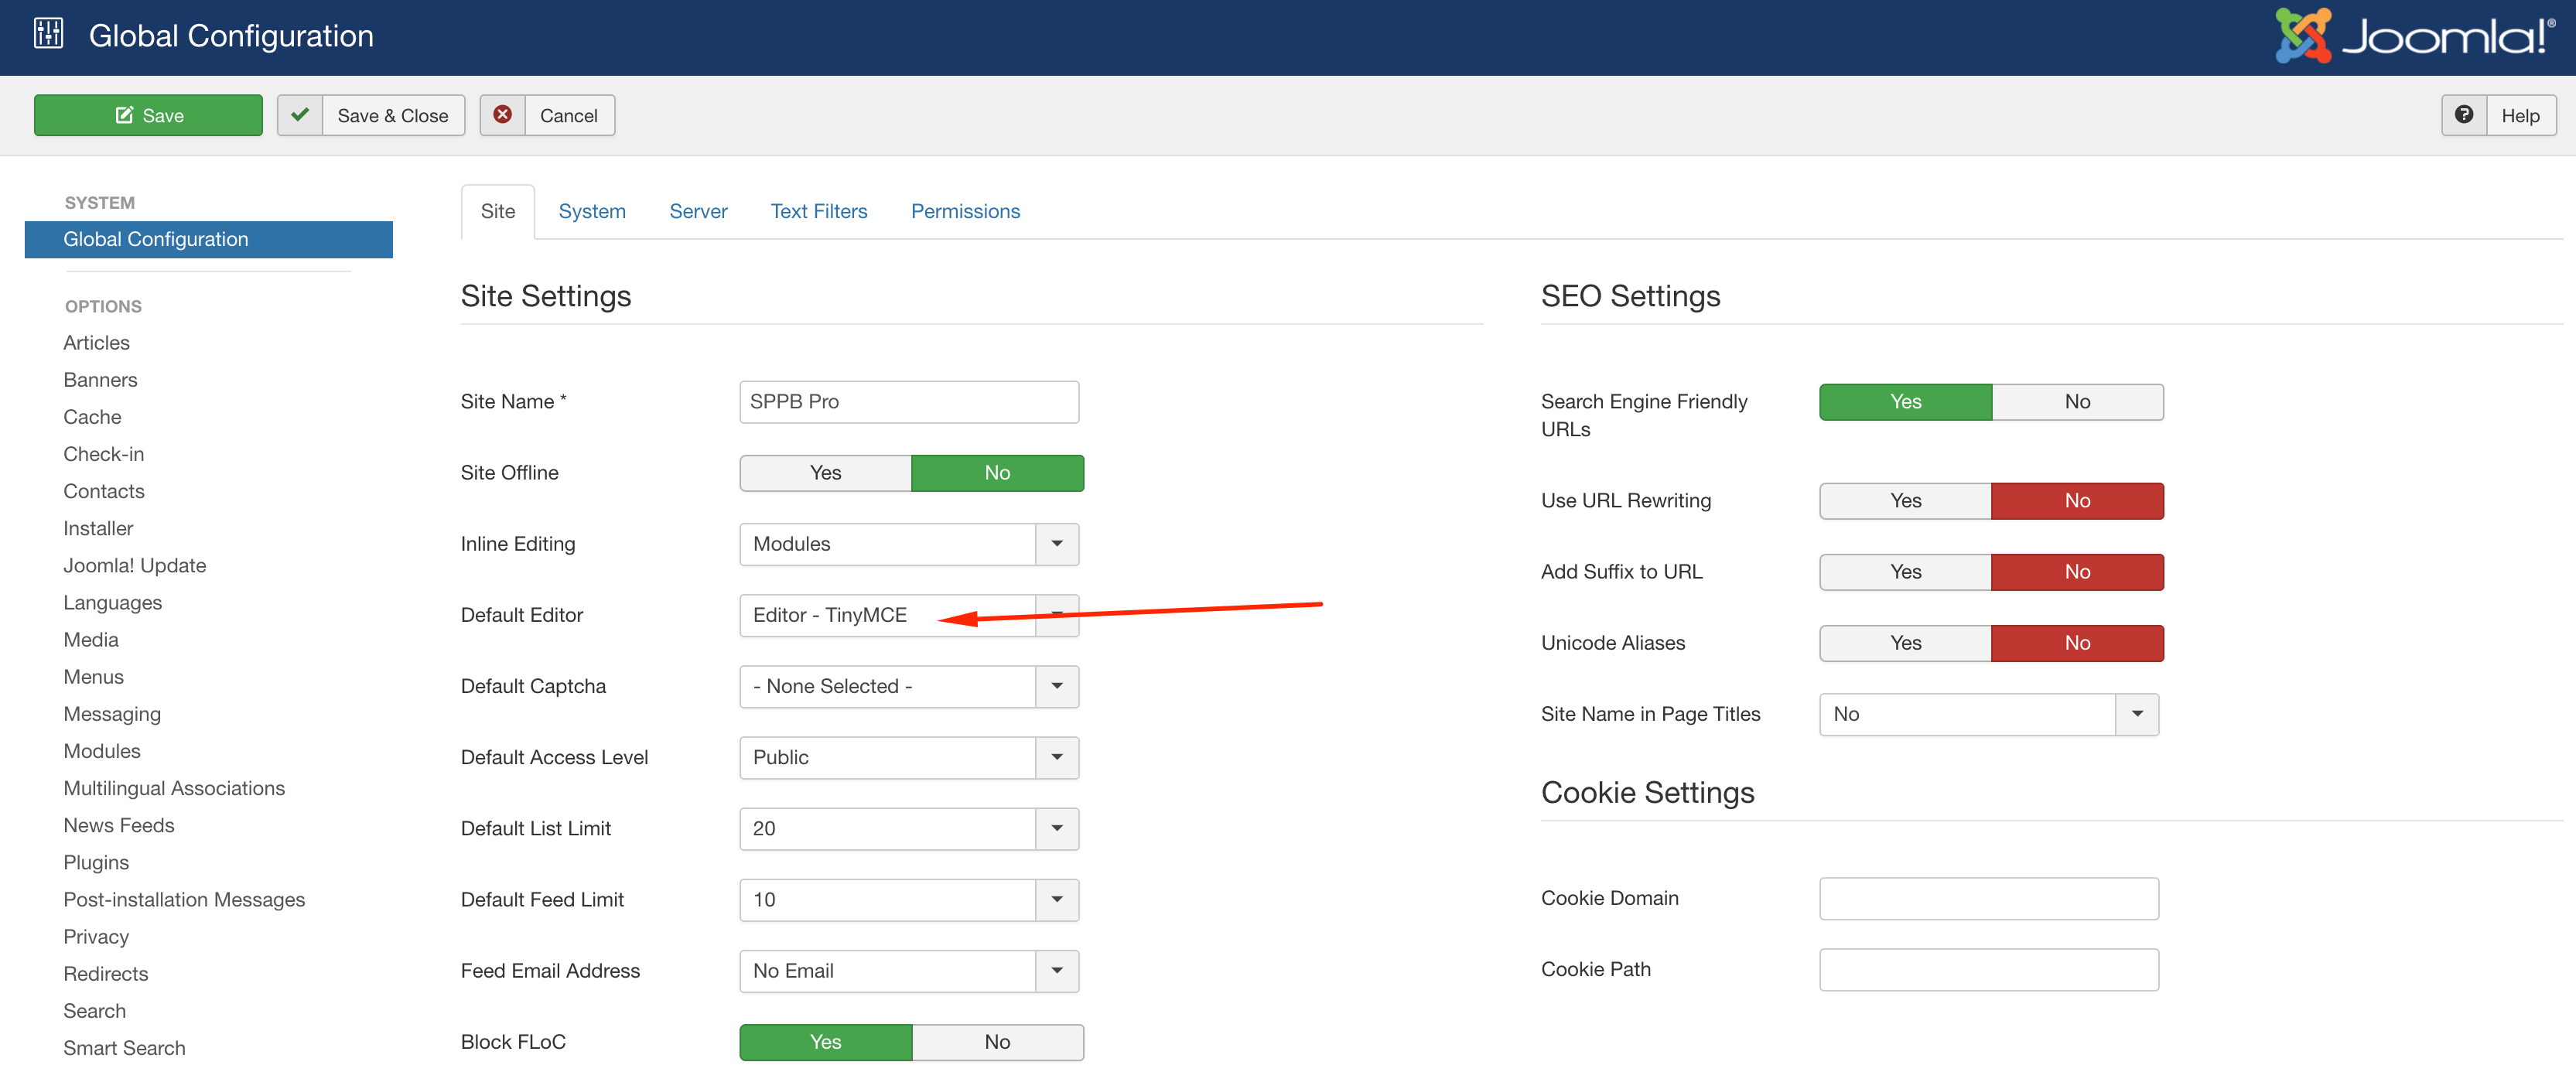
Task: Click the green checkmark Save & Close icon
Action: 300,115
